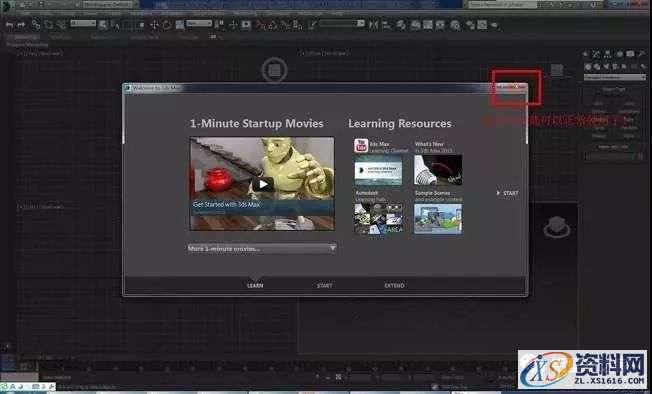Open the Modify command panel tab

point(596,54)
